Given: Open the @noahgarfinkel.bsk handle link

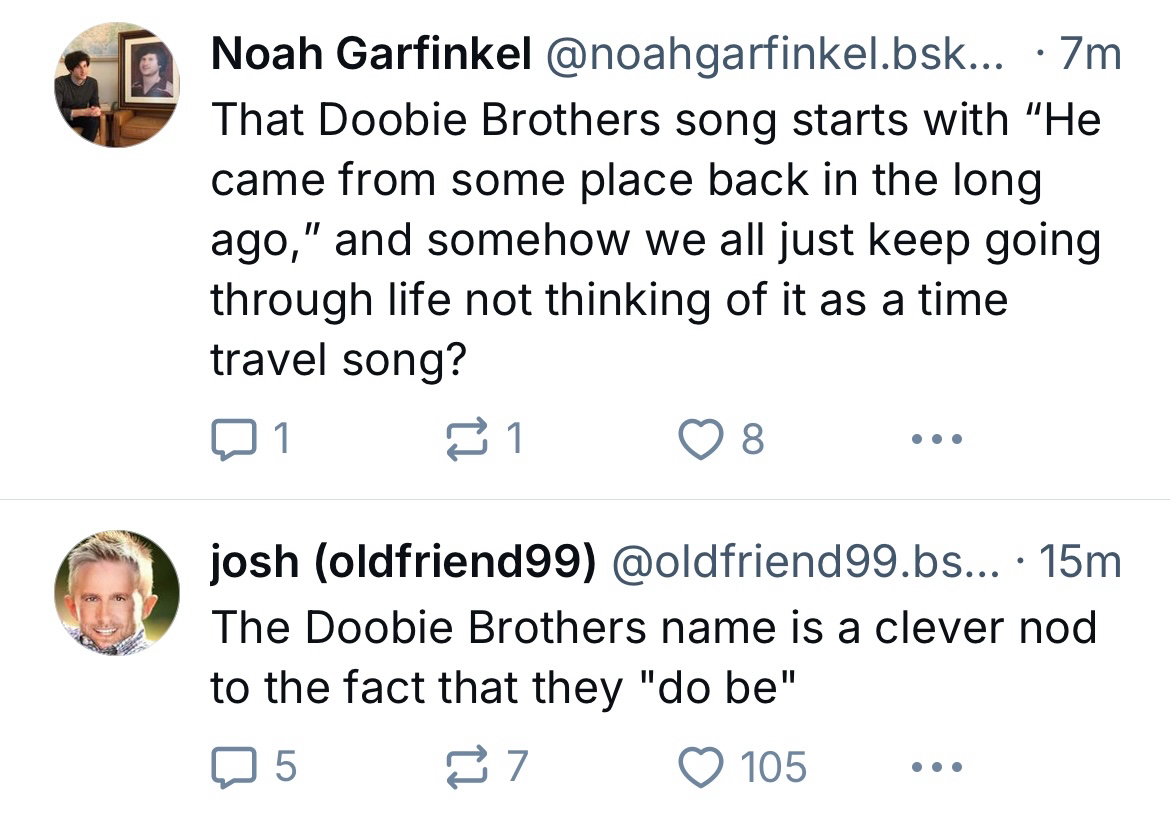Looking at the screenshot, I should coord(770,56).
